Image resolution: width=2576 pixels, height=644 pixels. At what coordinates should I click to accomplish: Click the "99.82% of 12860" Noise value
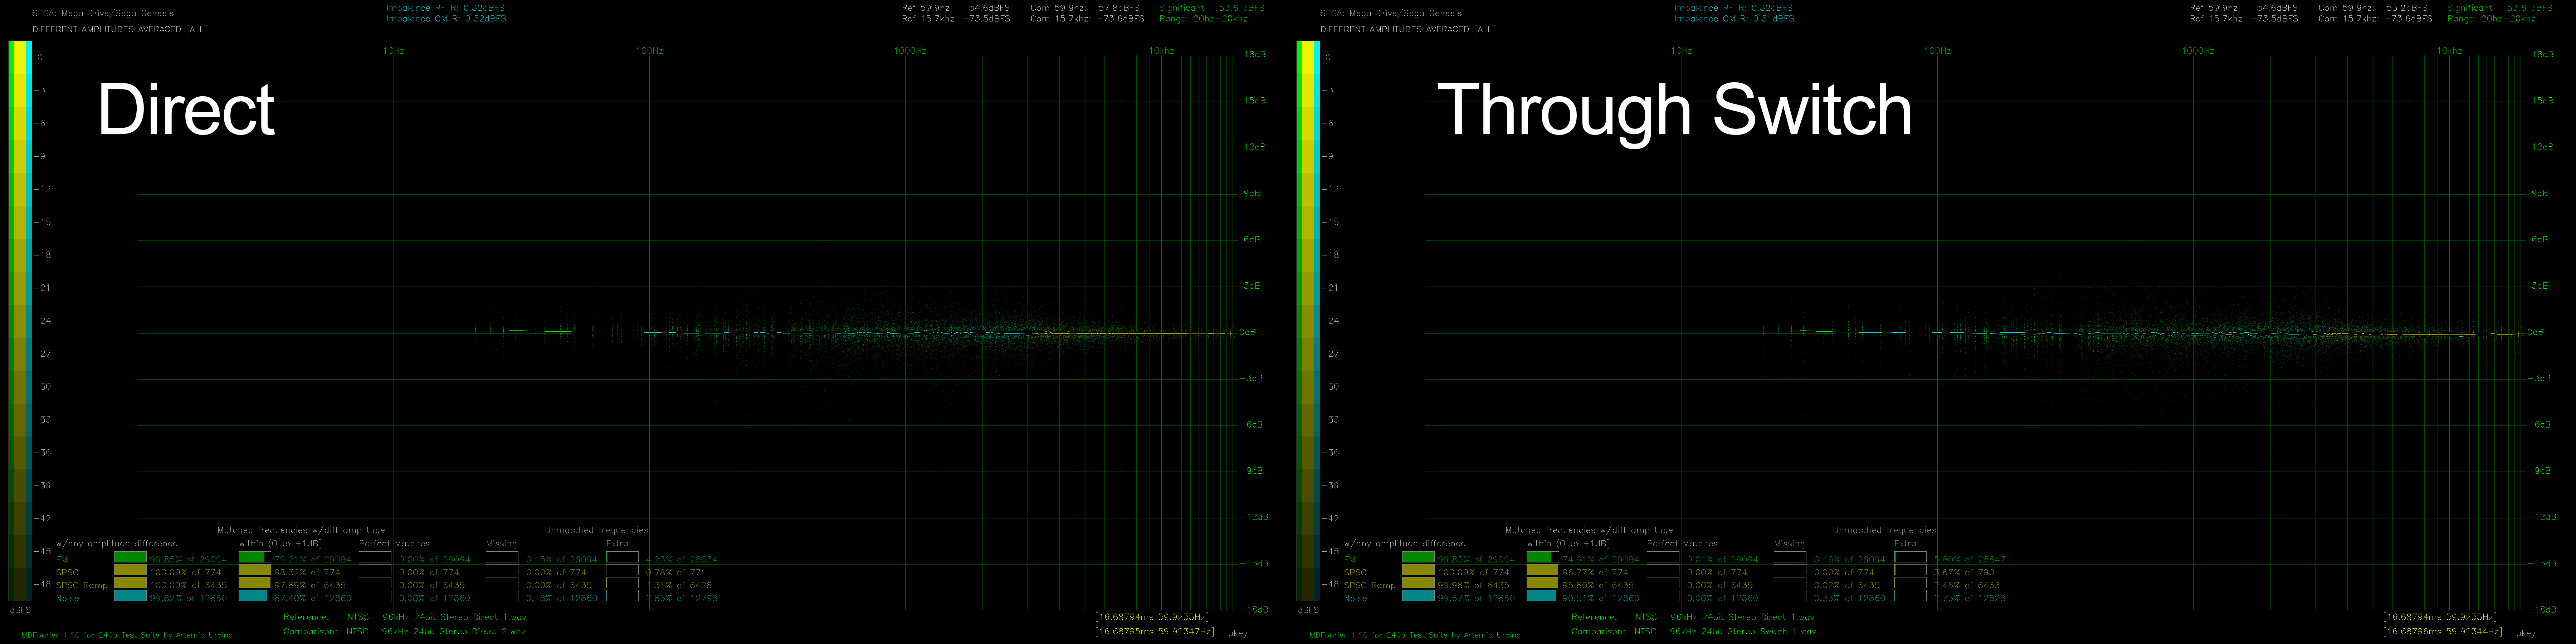point(188,599)
